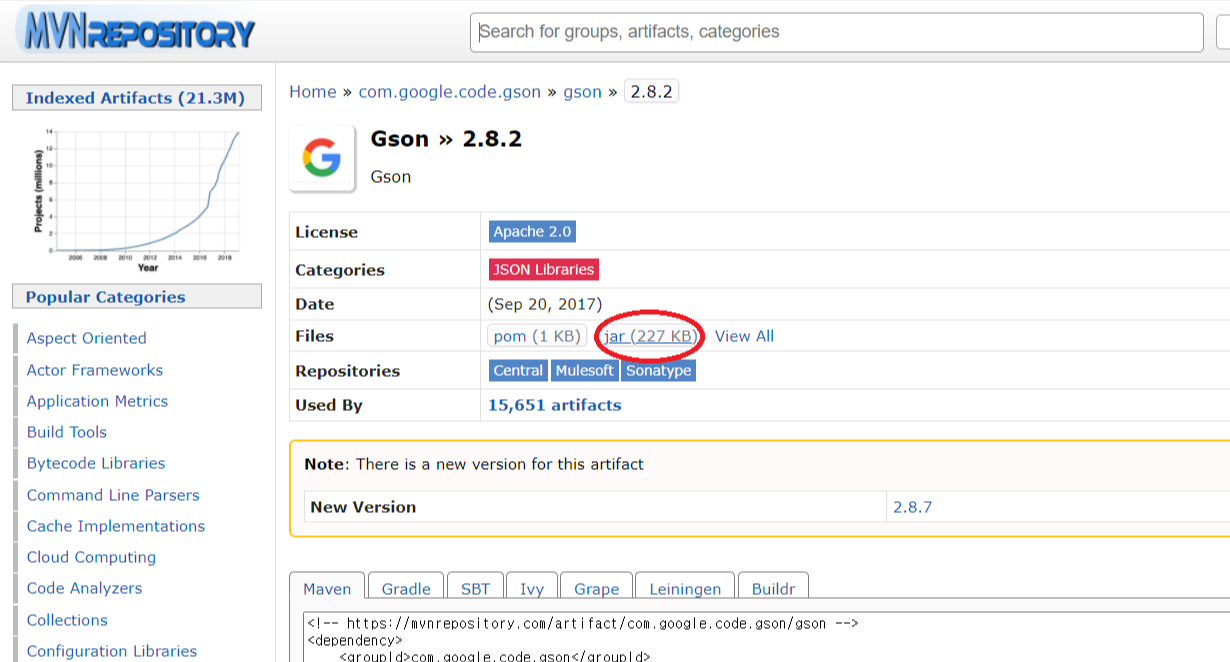This screenshot has width=1230, height=662.
Task: Download the jar (227 KB) file
Action: tap(650, 336)
